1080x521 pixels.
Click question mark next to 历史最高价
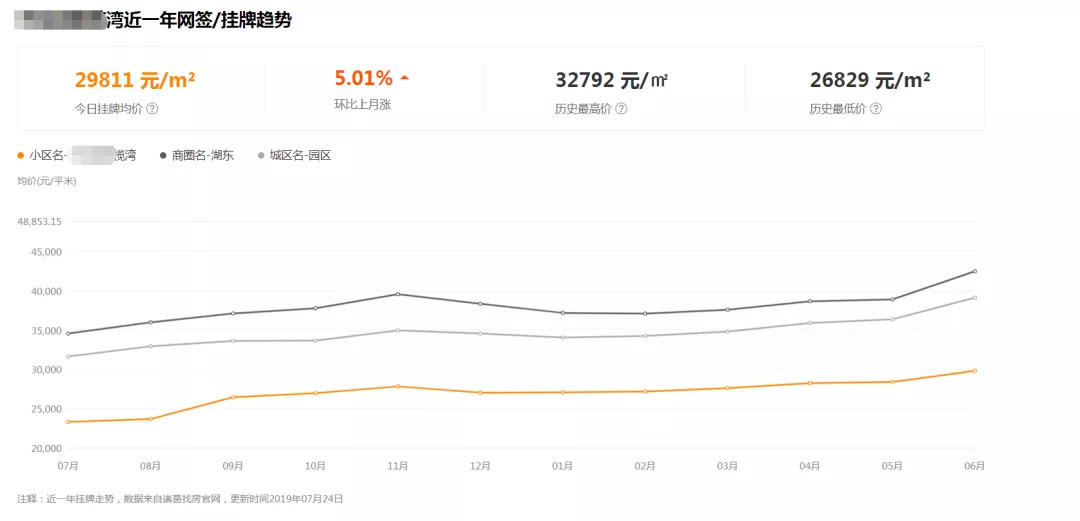pyautogui.click(x=621, y=109)
